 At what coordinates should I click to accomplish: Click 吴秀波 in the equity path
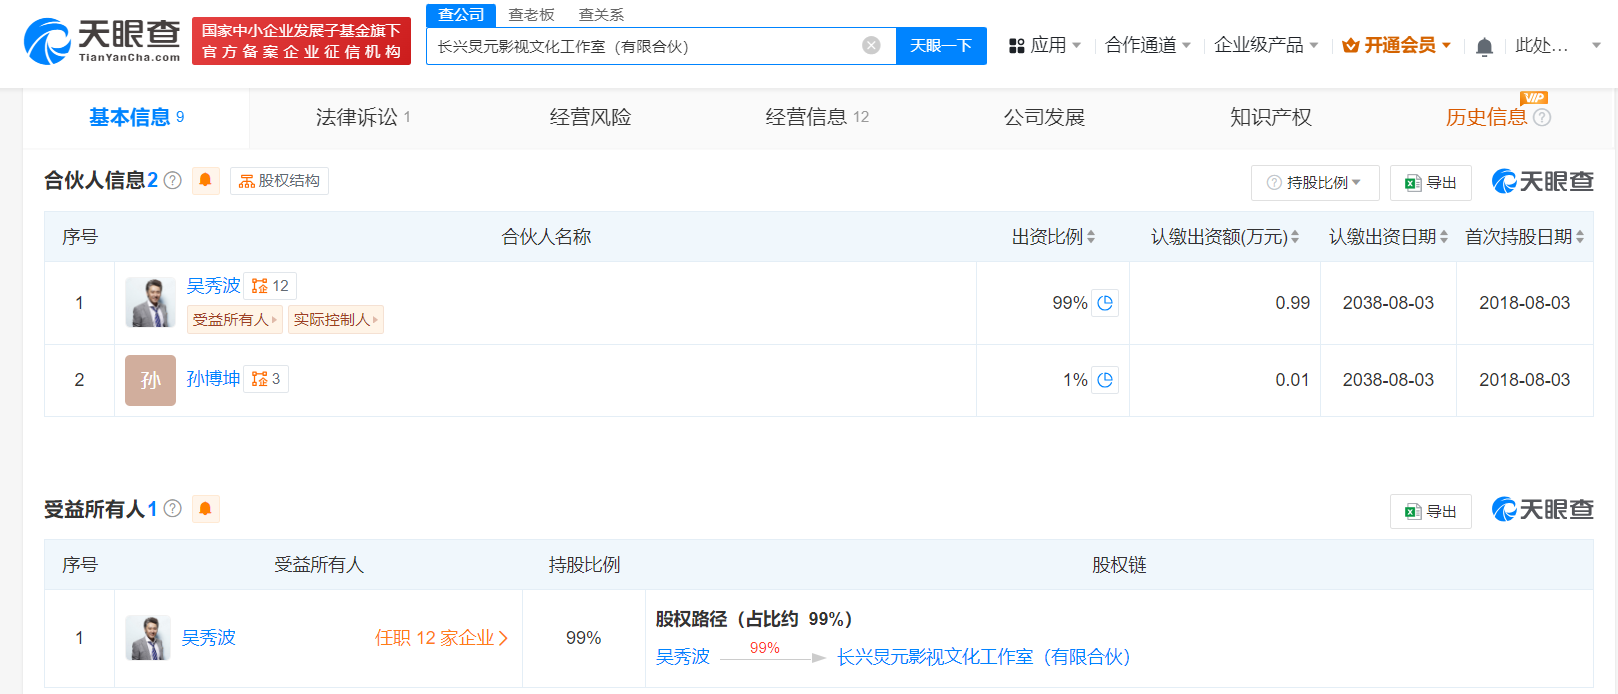[682, 657]
